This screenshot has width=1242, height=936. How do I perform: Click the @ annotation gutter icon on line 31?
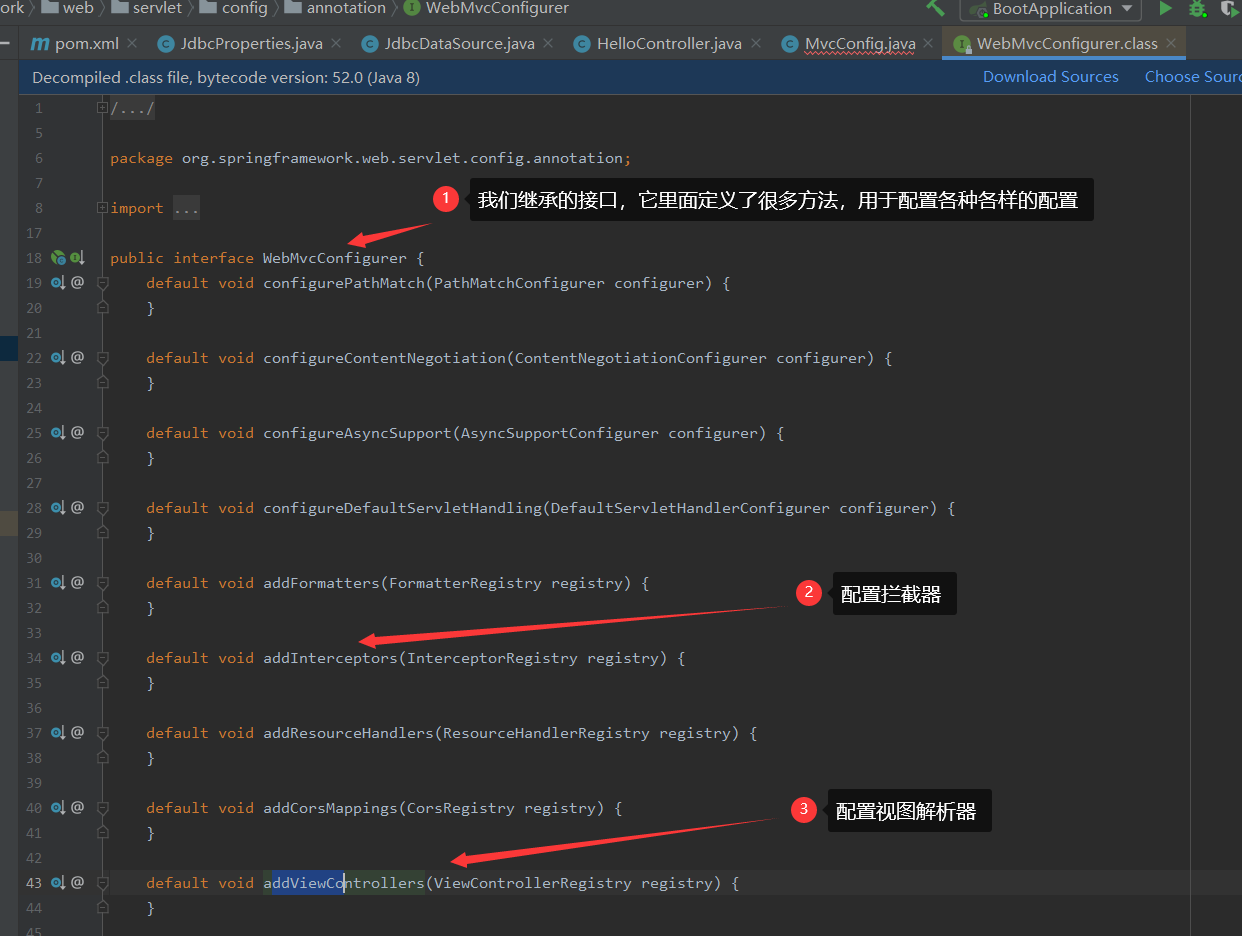coord(77,583)
